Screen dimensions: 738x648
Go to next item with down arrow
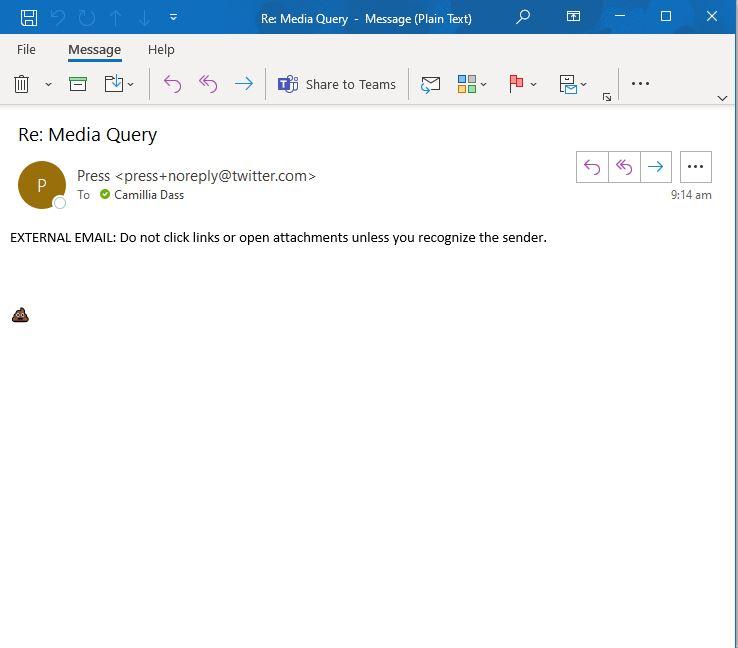pyautogui.click(x=144, y=17)
